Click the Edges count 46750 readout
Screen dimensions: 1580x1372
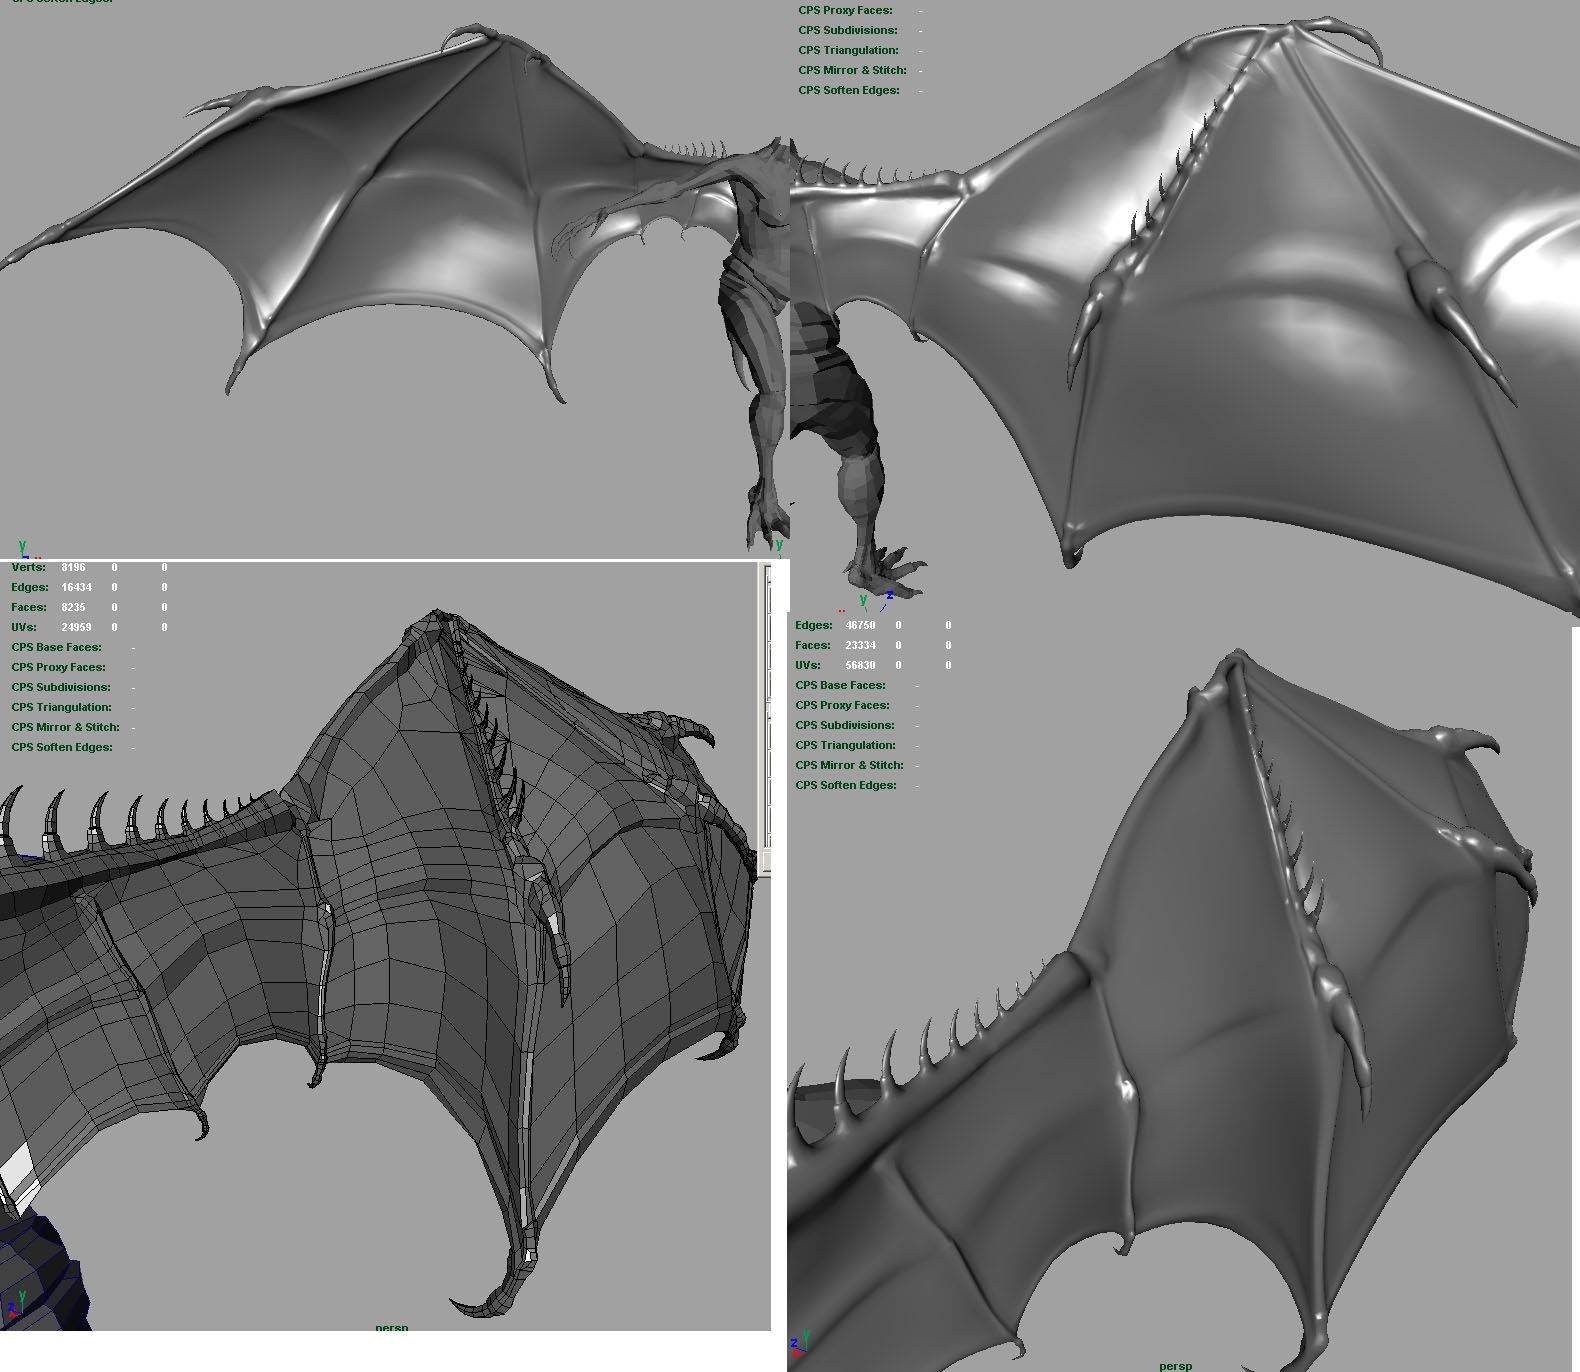coord(860,625)
